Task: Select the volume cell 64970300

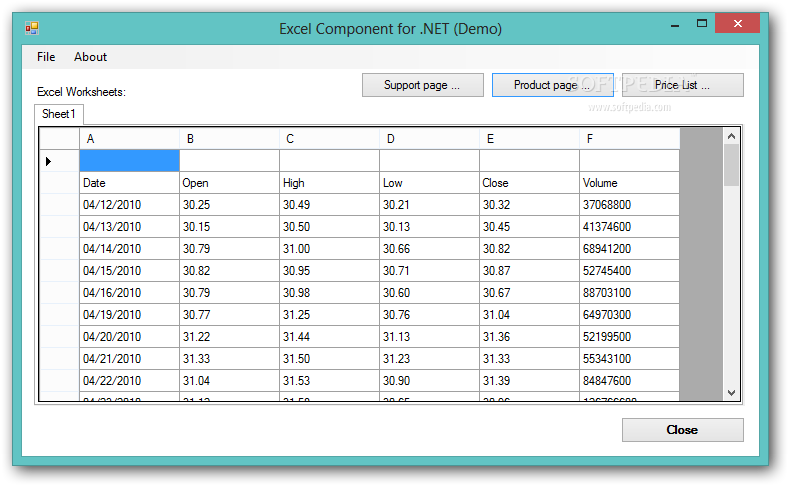Action: (629, 315)
